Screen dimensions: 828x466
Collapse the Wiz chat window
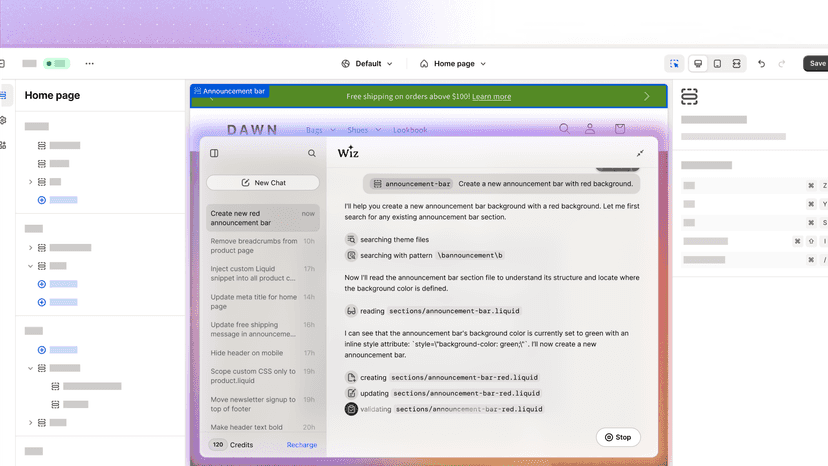click(x=640, y=153)
